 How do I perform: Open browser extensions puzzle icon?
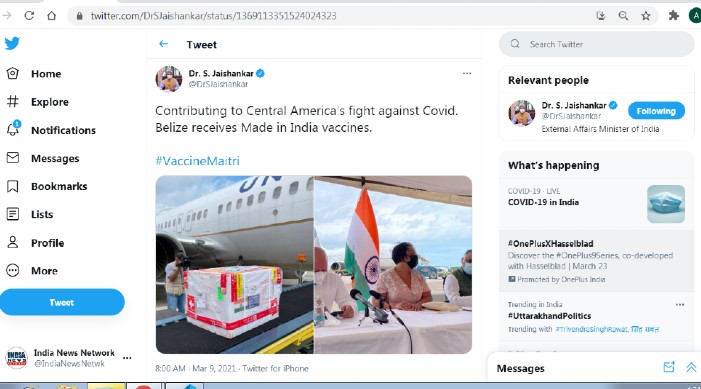point(674,16)
